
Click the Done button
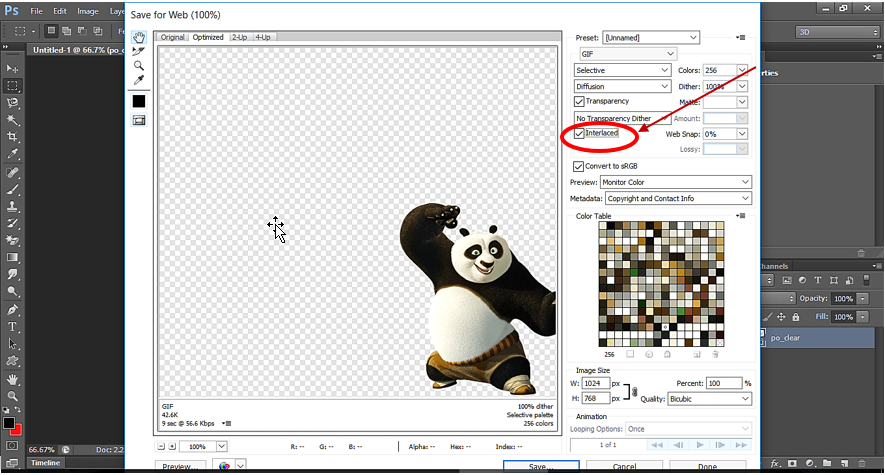(x=707, y=467)
